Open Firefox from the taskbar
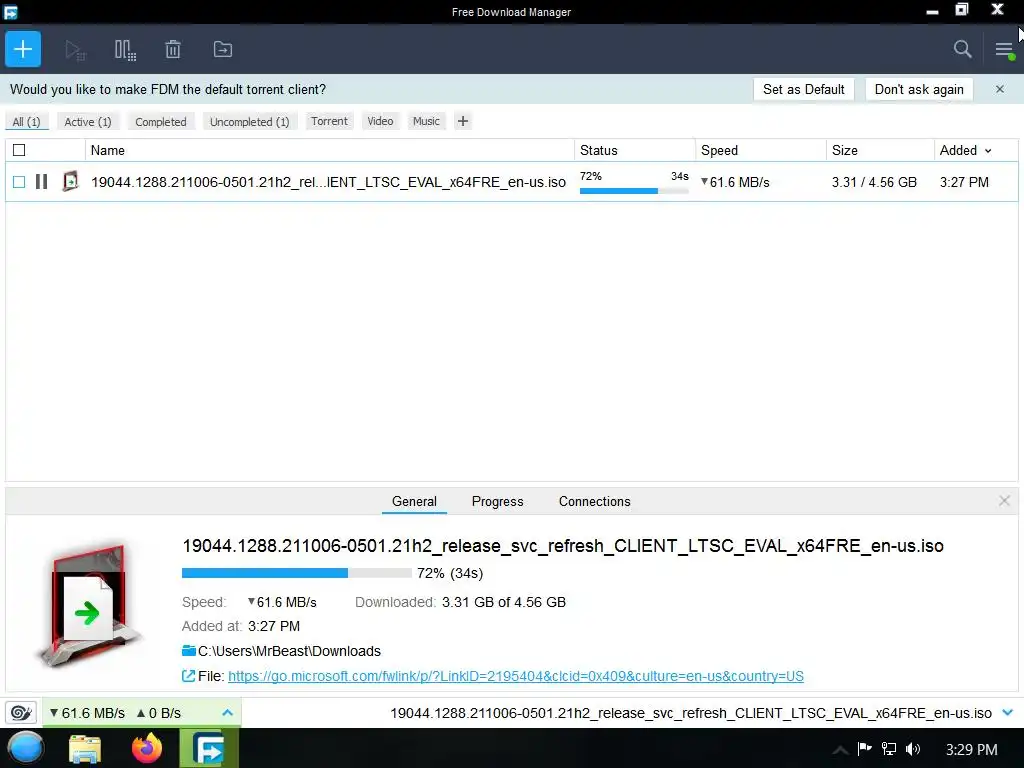 pyautogui.click(x=147, y=748)
